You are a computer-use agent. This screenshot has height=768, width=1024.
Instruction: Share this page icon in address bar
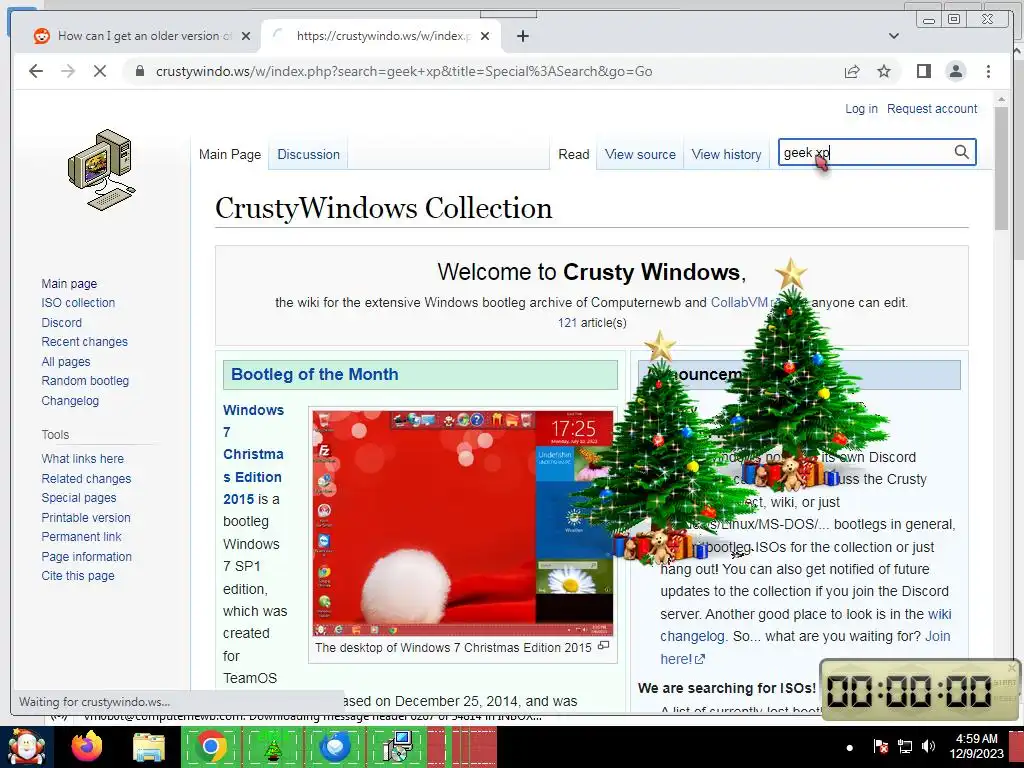[852, 71]
